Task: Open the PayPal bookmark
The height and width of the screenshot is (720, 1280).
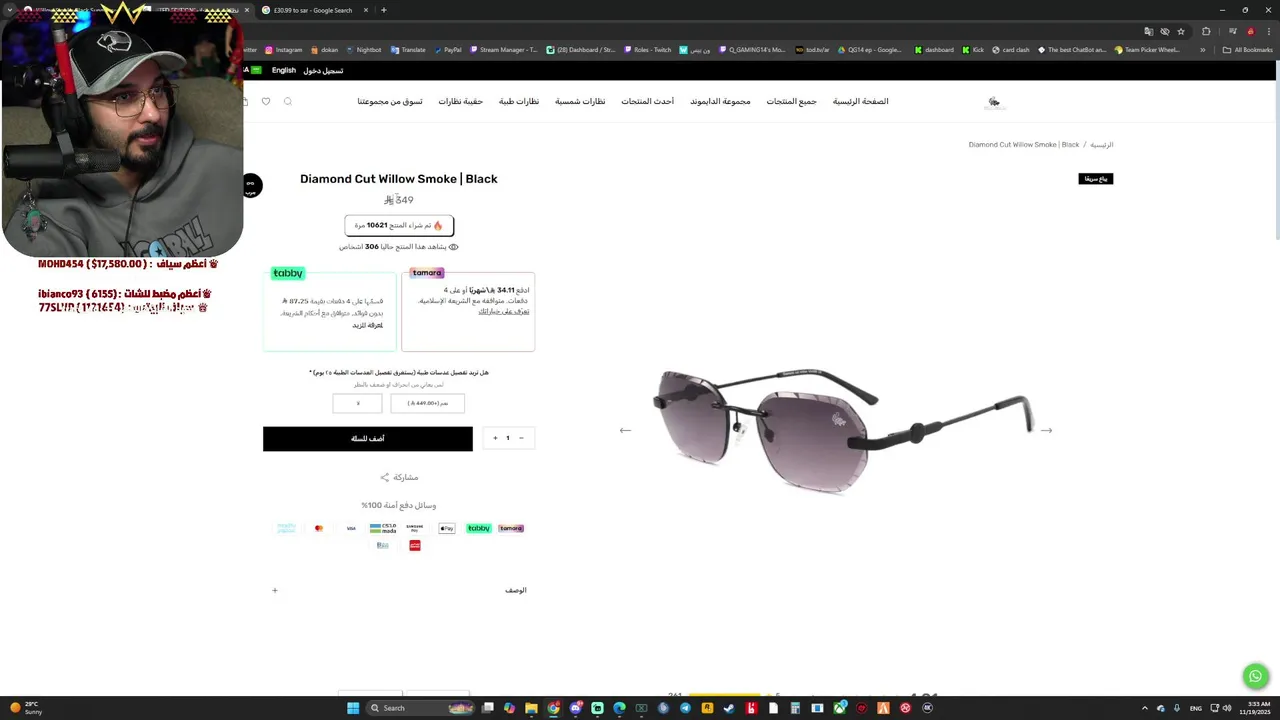Action: pos(447,49)
